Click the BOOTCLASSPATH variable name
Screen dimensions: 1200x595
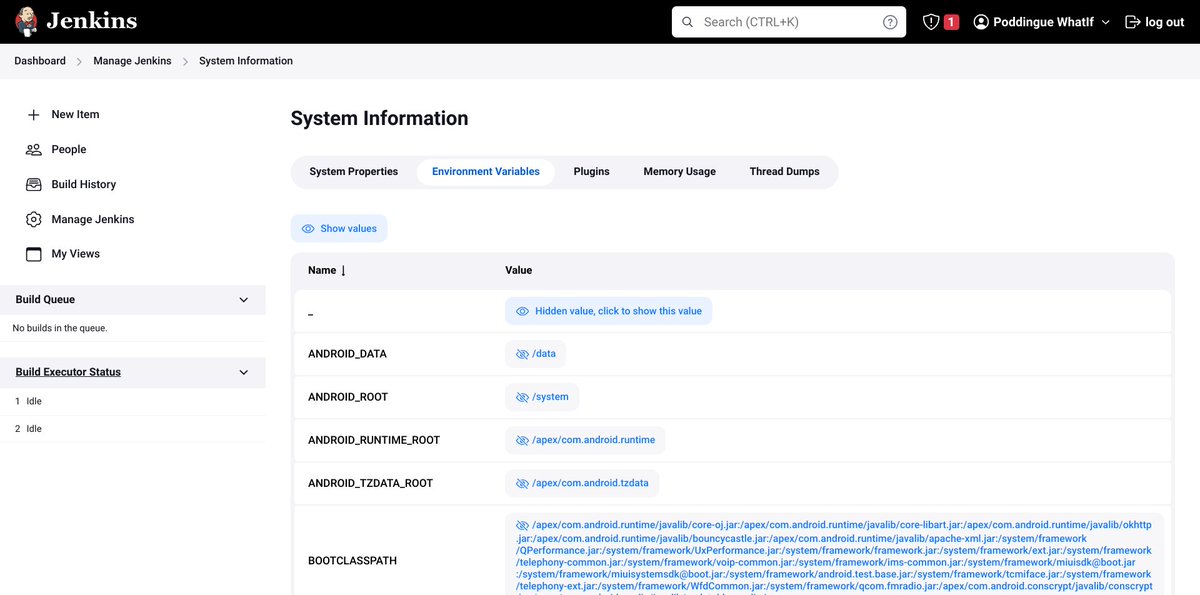(352, 561)
